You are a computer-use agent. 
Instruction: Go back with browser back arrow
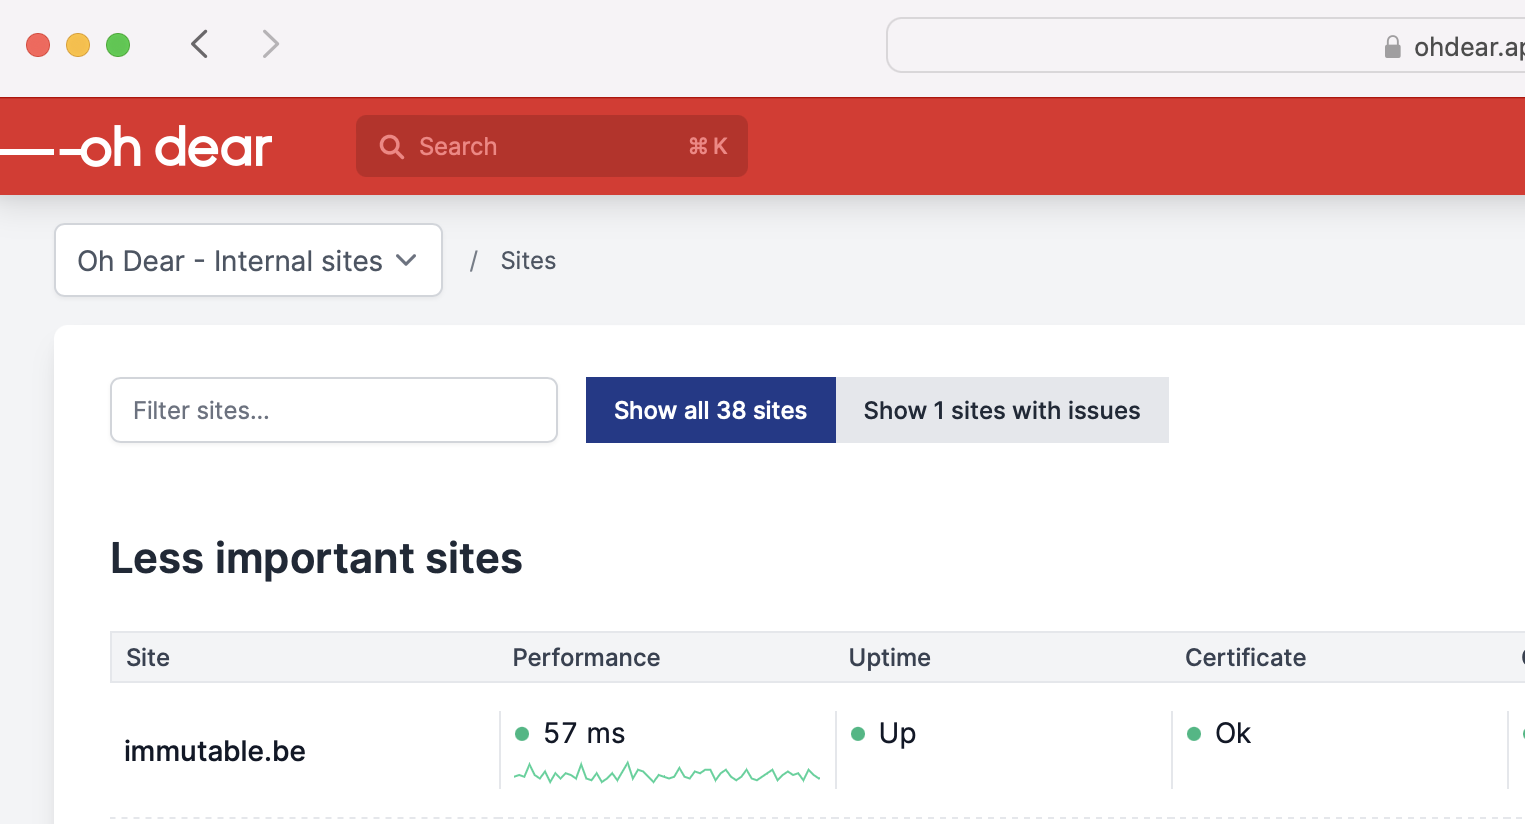(200, 44)
